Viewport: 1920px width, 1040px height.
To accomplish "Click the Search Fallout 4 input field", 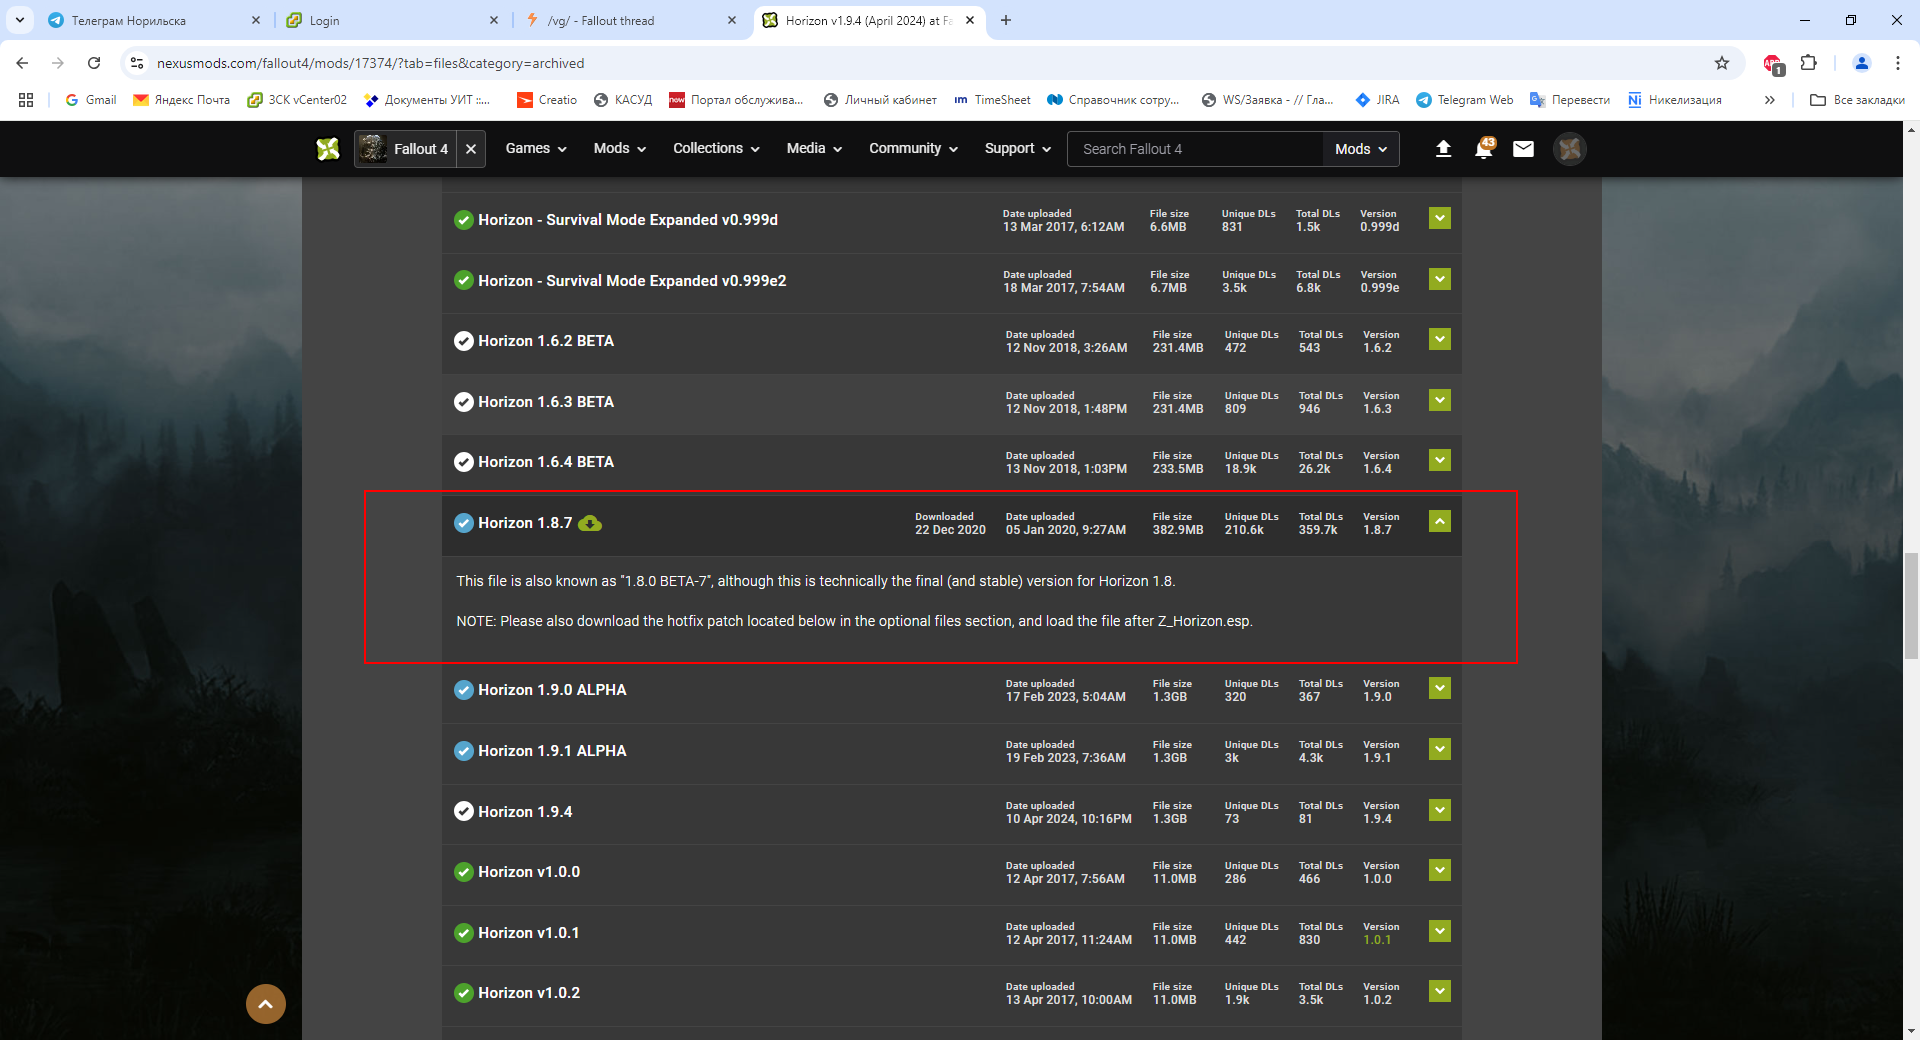I will 1196,149.
